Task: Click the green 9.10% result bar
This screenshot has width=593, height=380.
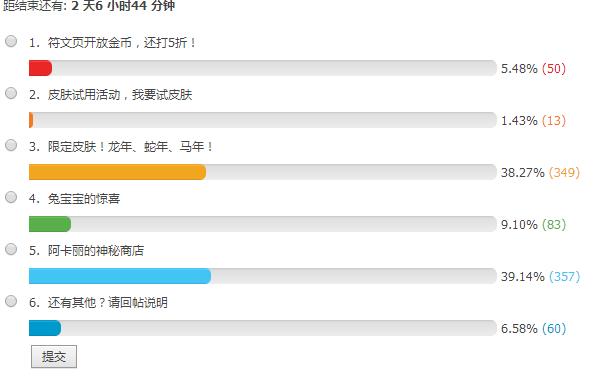Action: pyautogui.click(x=50, y=224)
